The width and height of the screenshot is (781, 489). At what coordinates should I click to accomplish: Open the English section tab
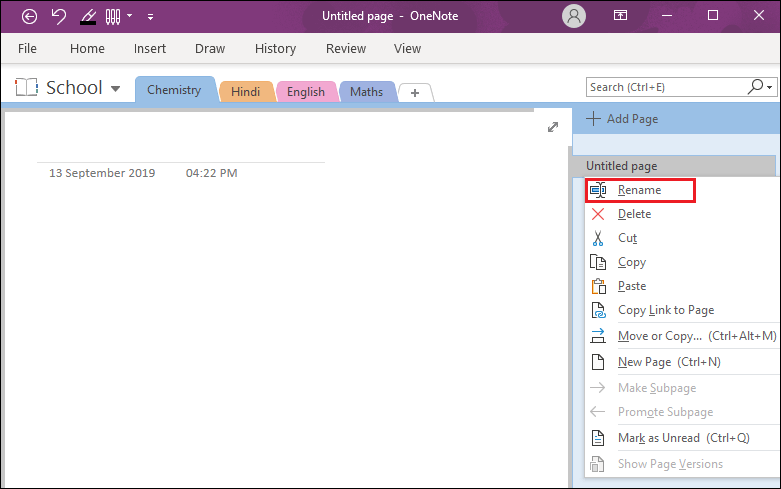point(306,92)
